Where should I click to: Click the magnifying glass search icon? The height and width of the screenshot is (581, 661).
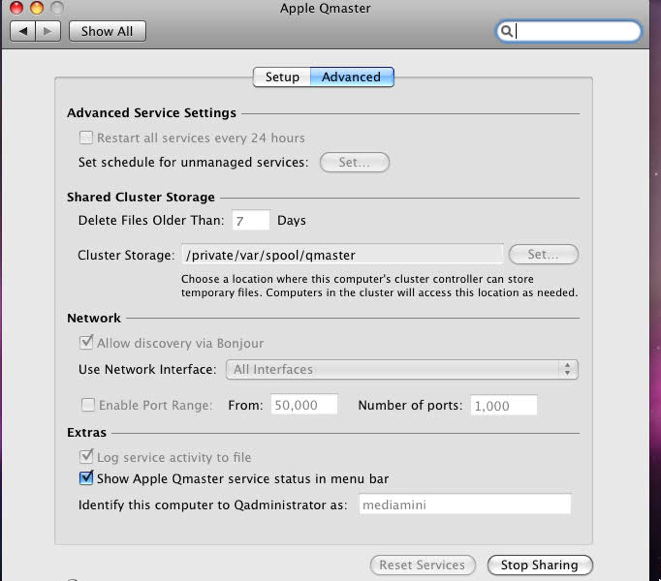[x=506, y=31]
